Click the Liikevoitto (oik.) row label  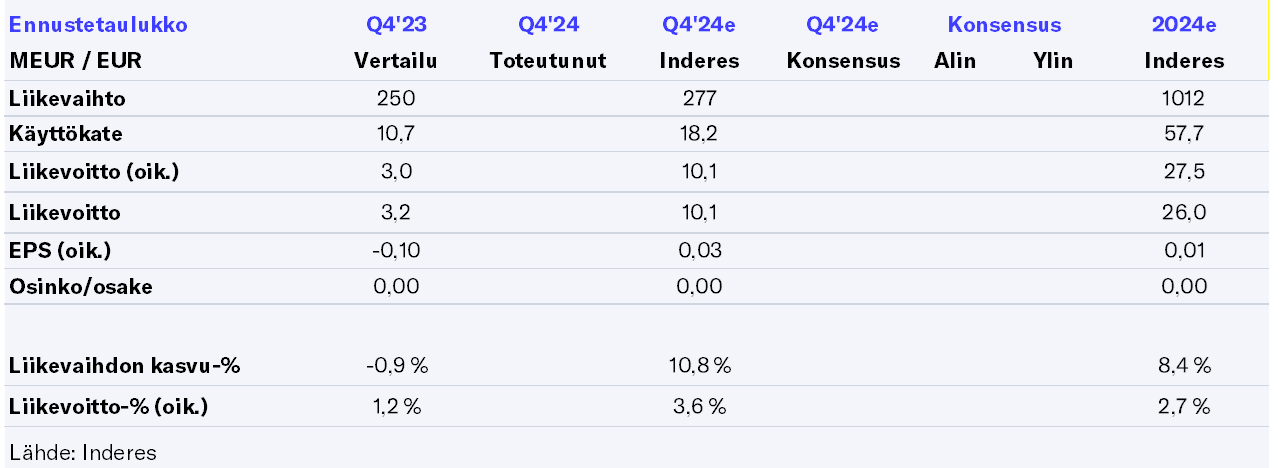(94, 171)
